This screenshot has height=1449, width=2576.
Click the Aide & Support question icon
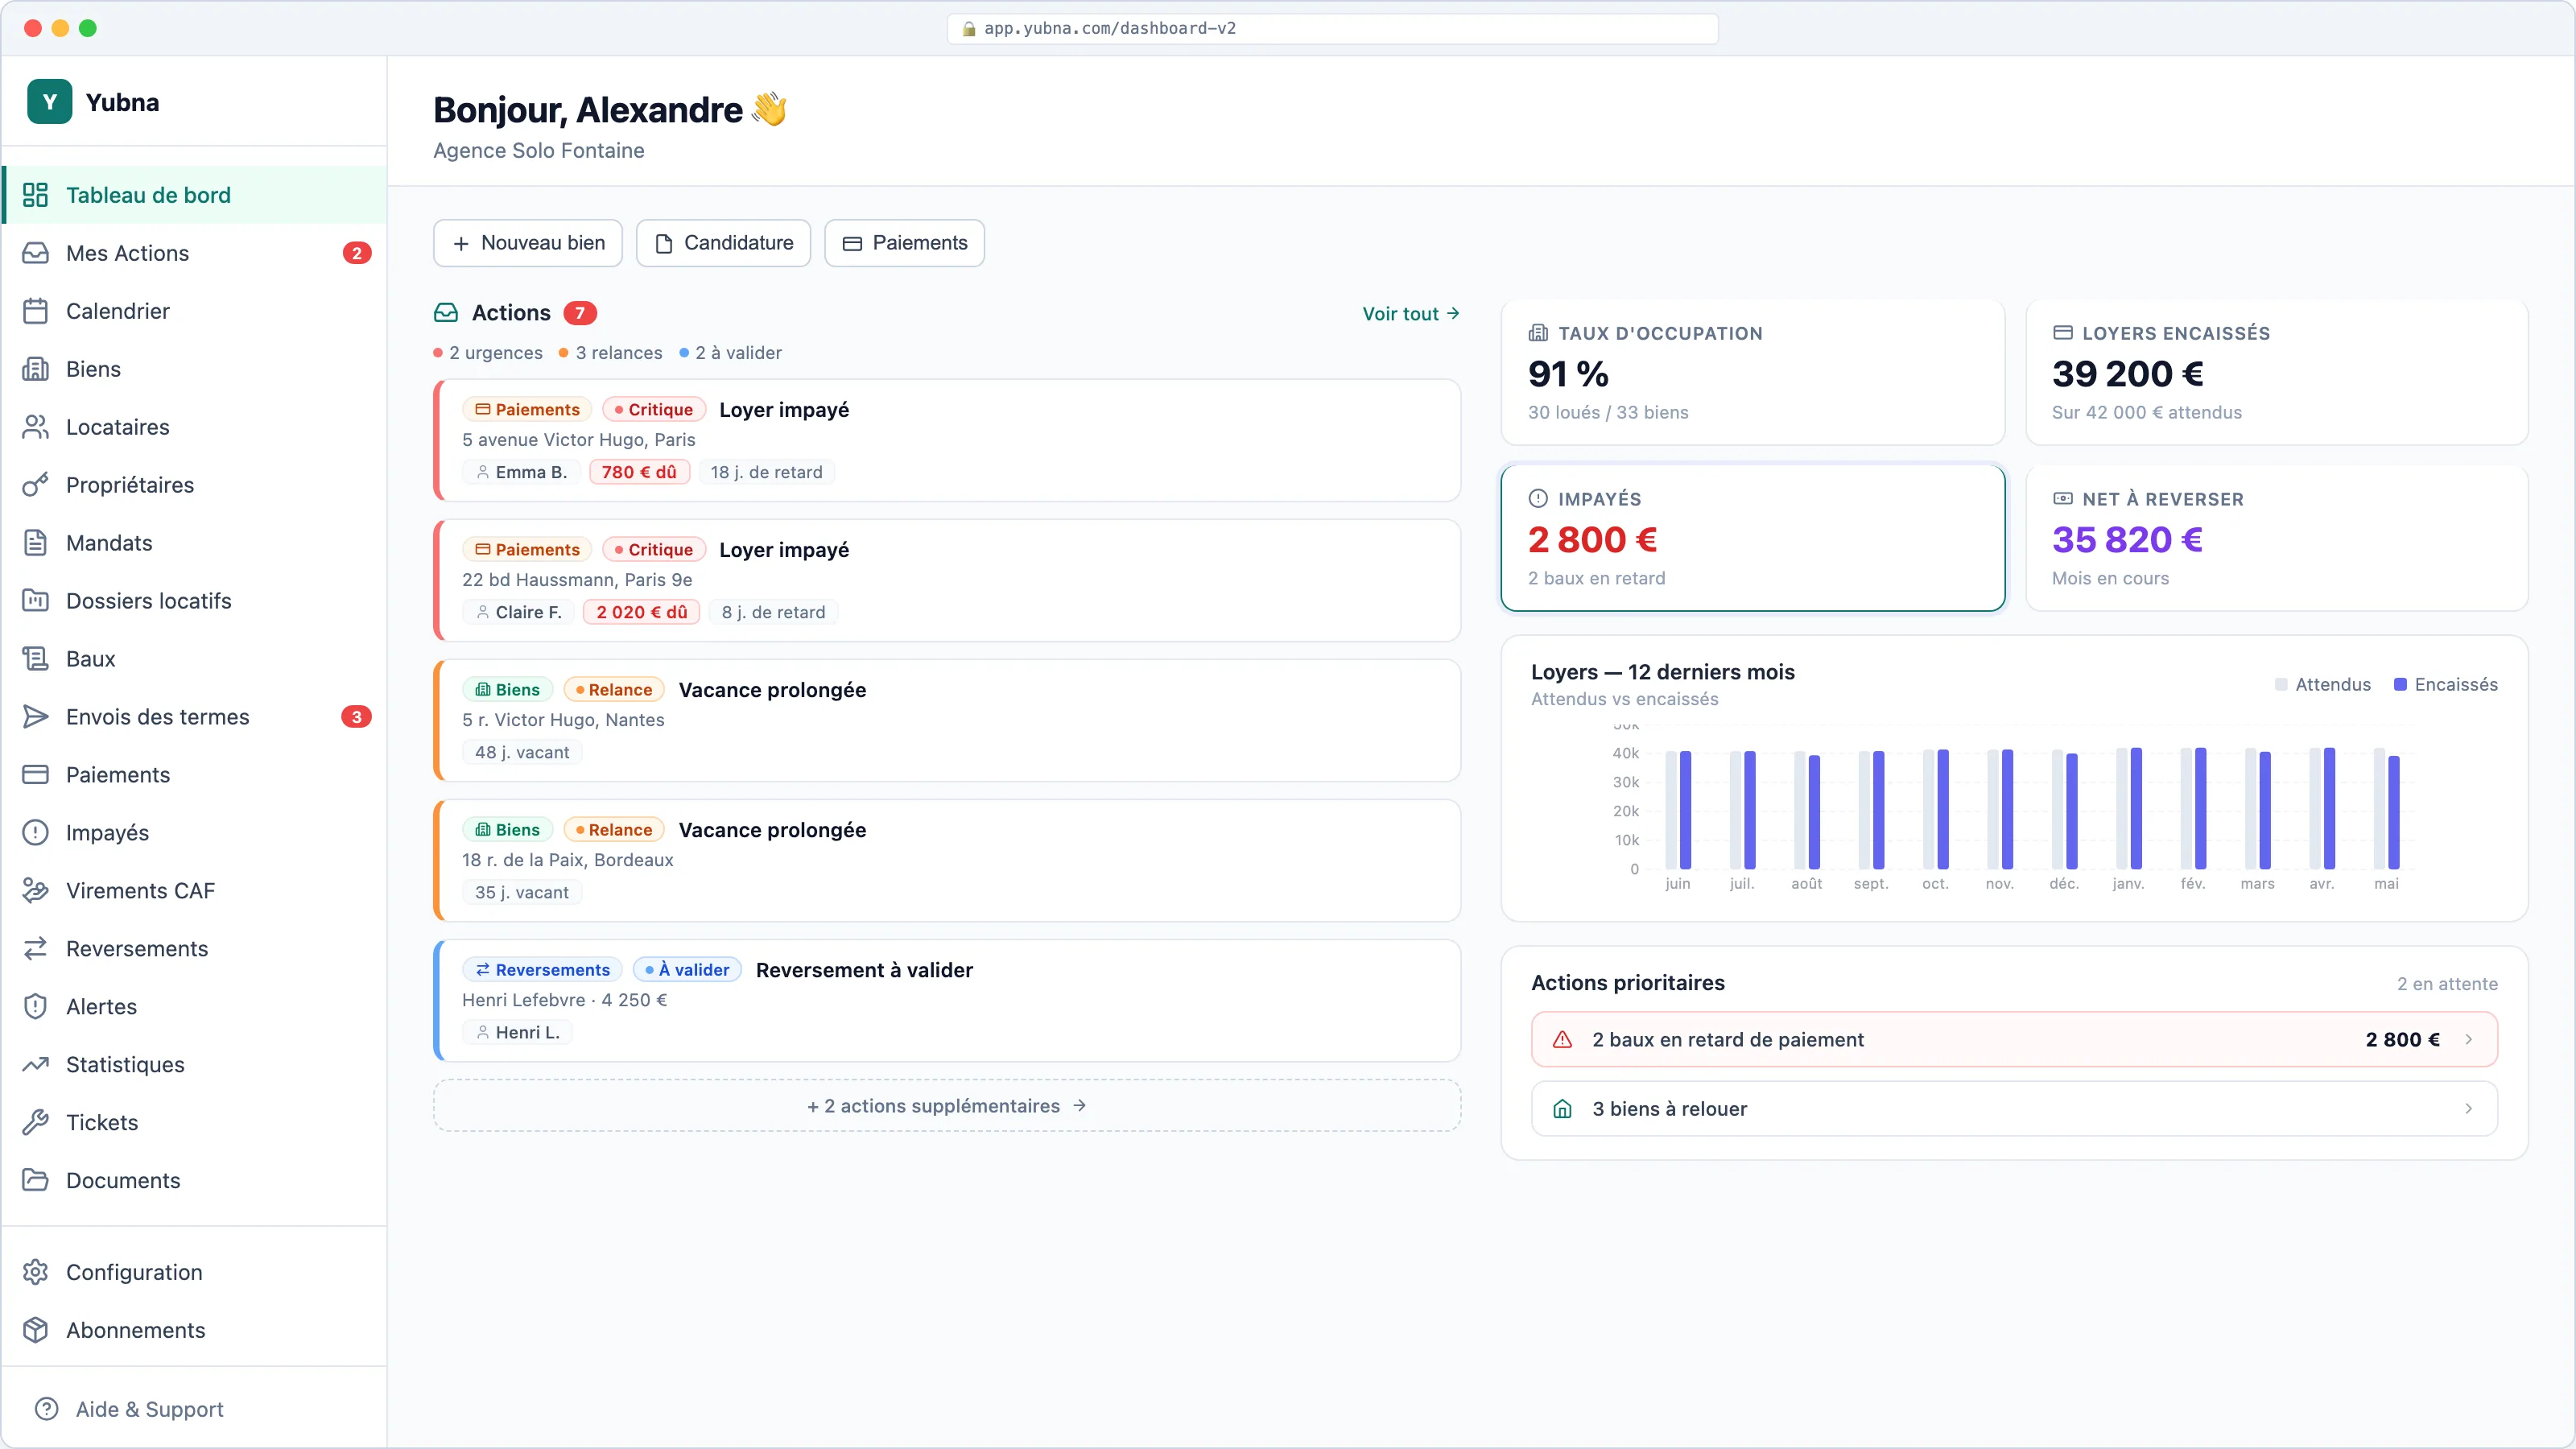[46, 1410]
